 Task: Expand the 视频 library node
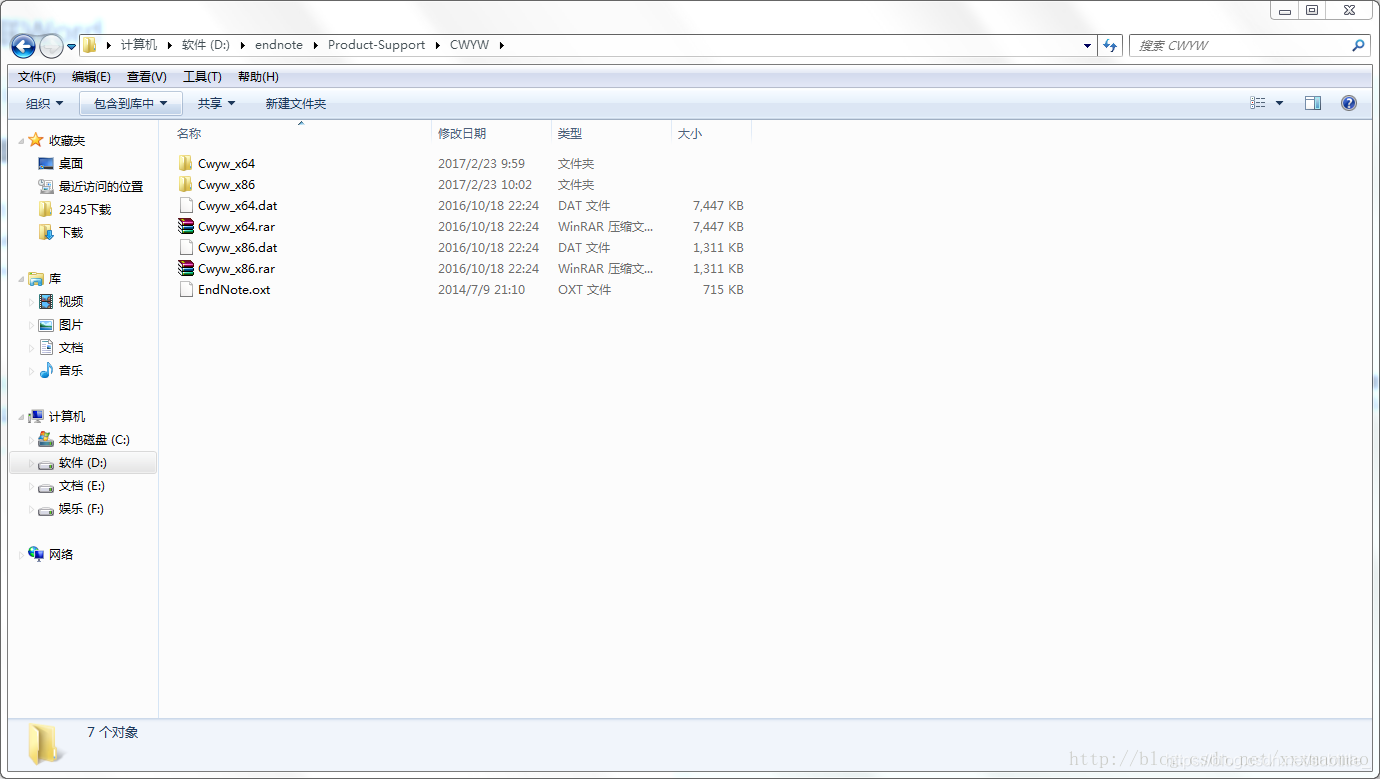click(31, 302)
